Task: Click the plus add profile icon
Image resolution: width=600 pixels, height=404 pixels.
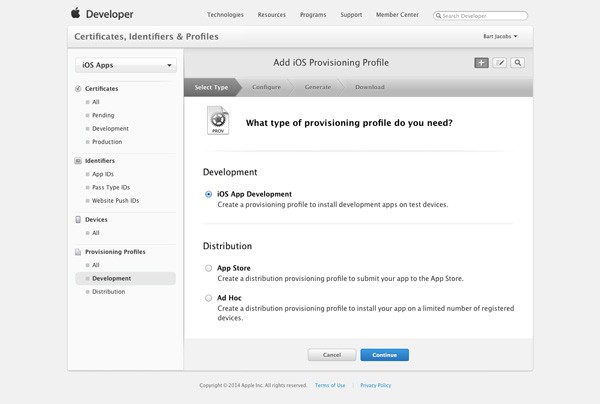Action: (x=481, y=63)
